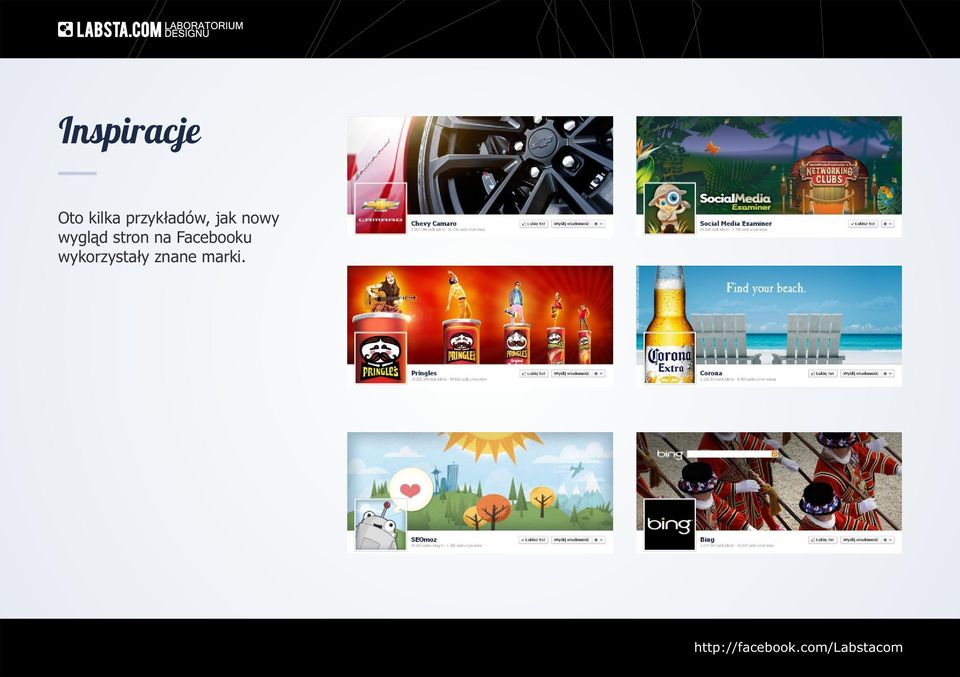Screen dimensions: 960x677
Task: Select the Pringles cover photo
Action: 480,315
